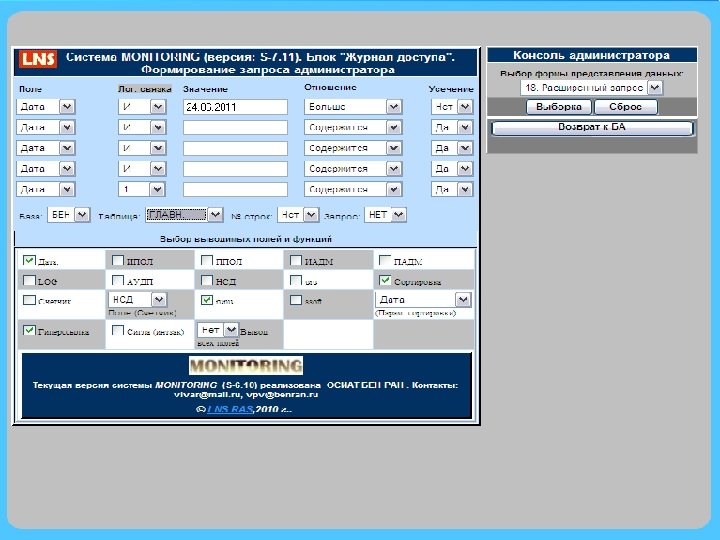Enable the ПАДМ checkbox

[x=385, y=260]
